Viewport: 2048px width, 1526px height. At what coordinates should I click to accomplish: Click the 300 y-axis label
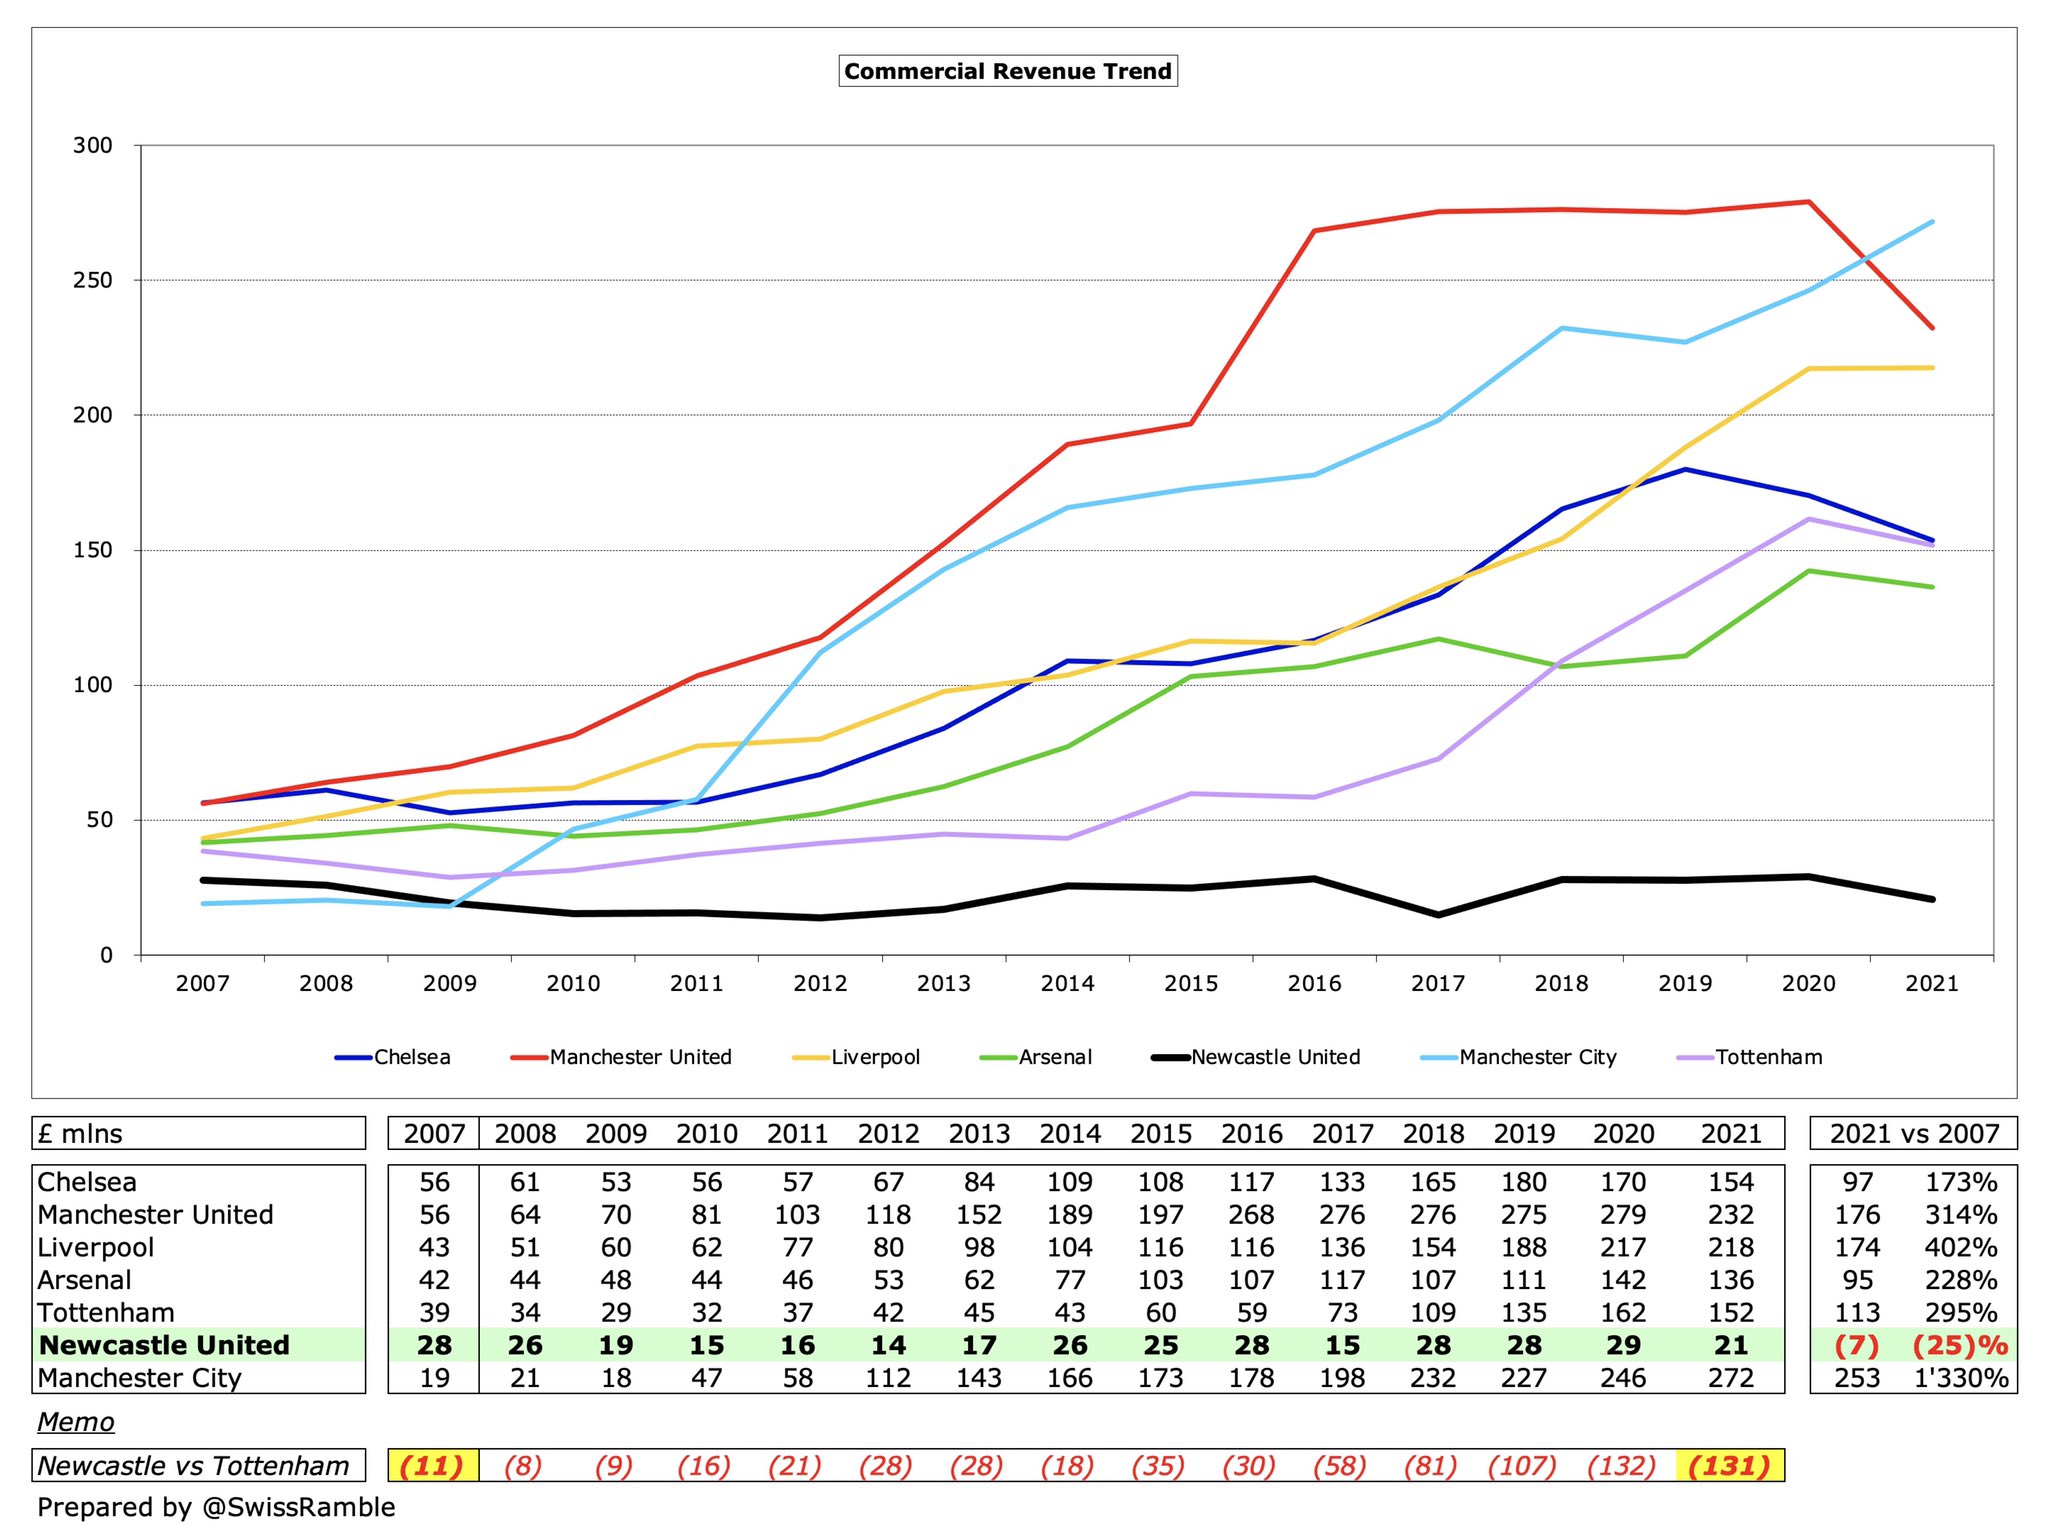click(93, 145)
